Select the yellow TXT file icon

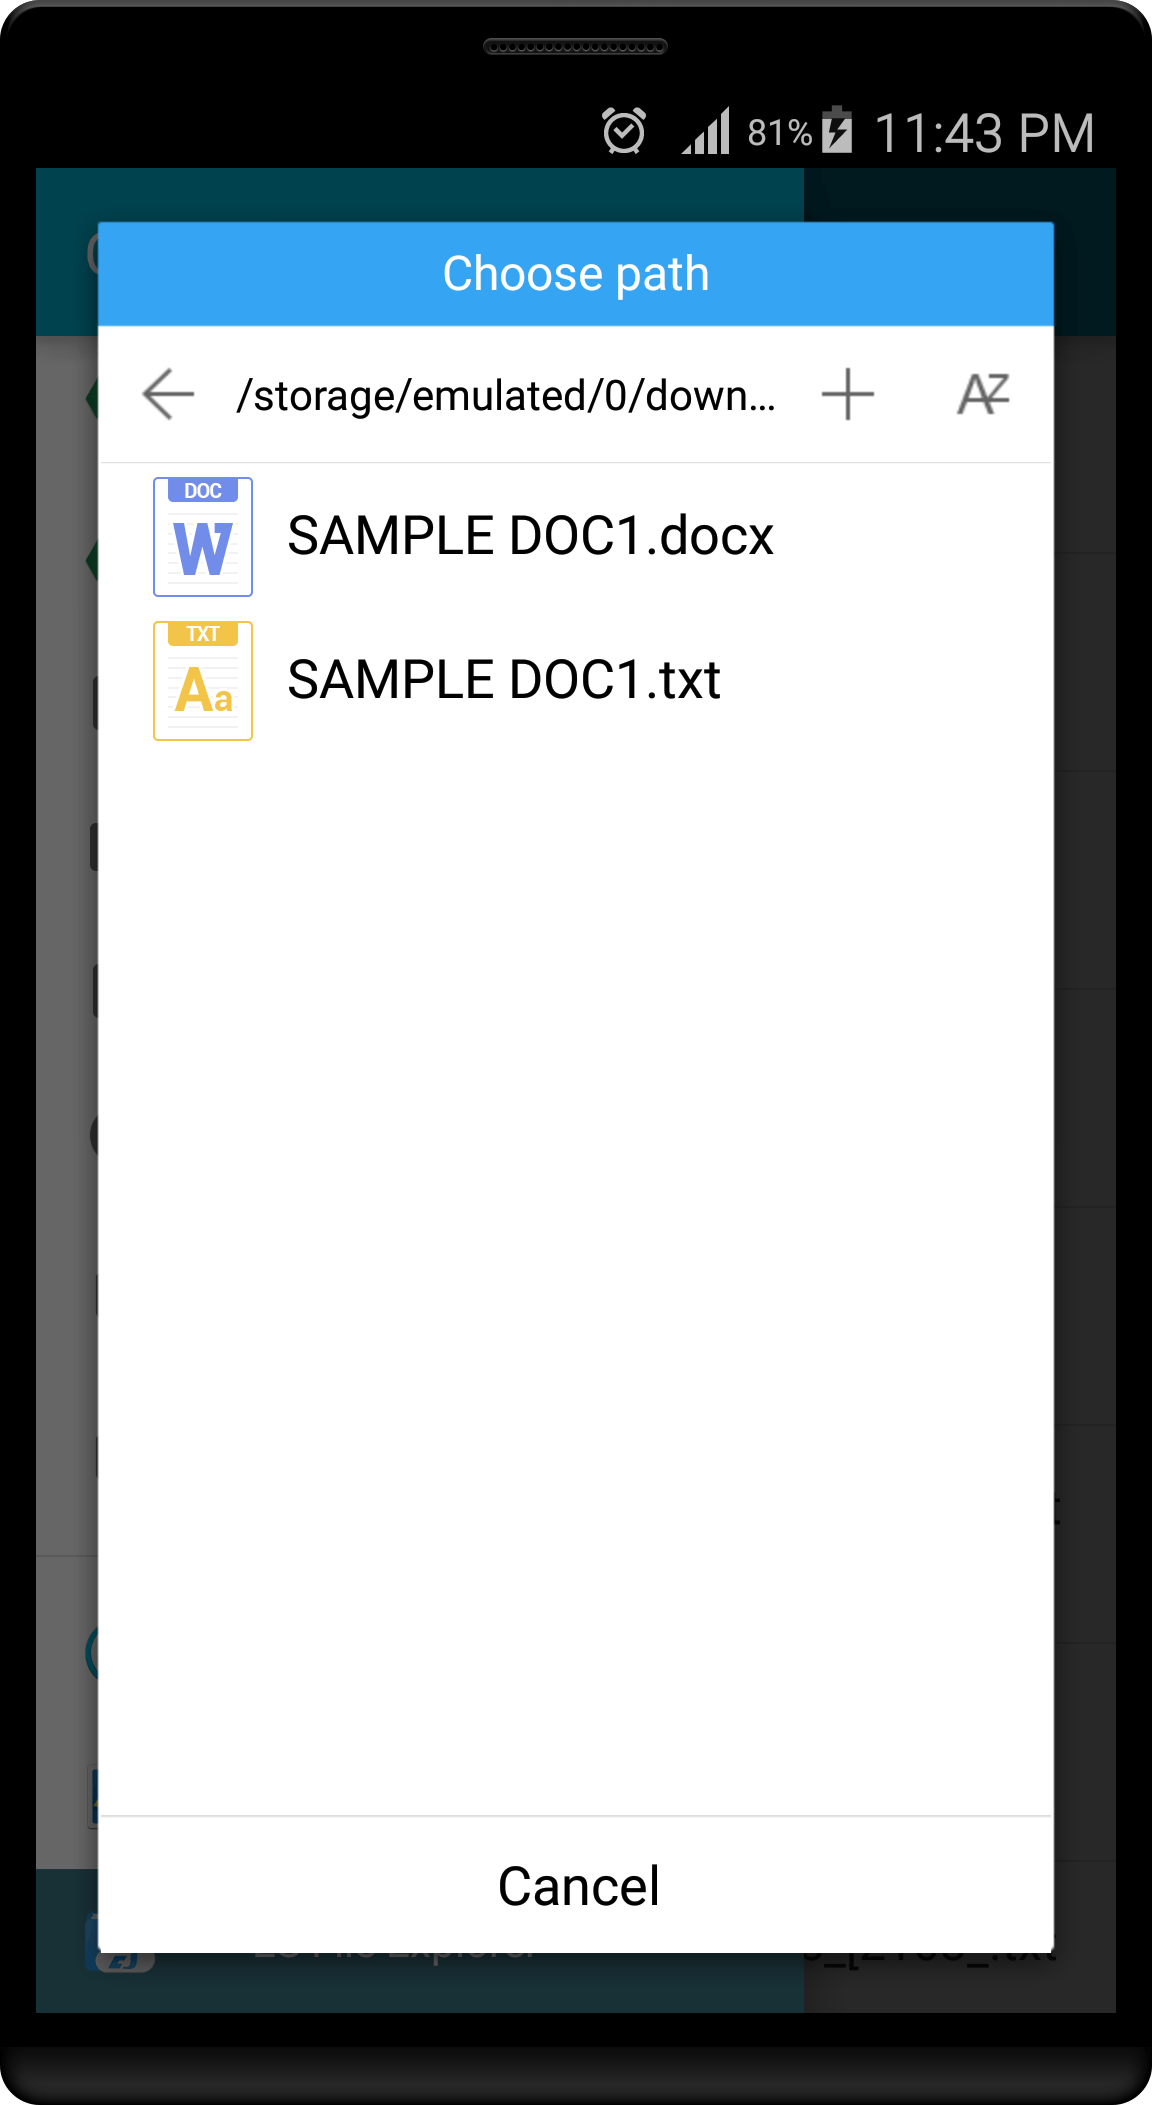coord(203,681)
